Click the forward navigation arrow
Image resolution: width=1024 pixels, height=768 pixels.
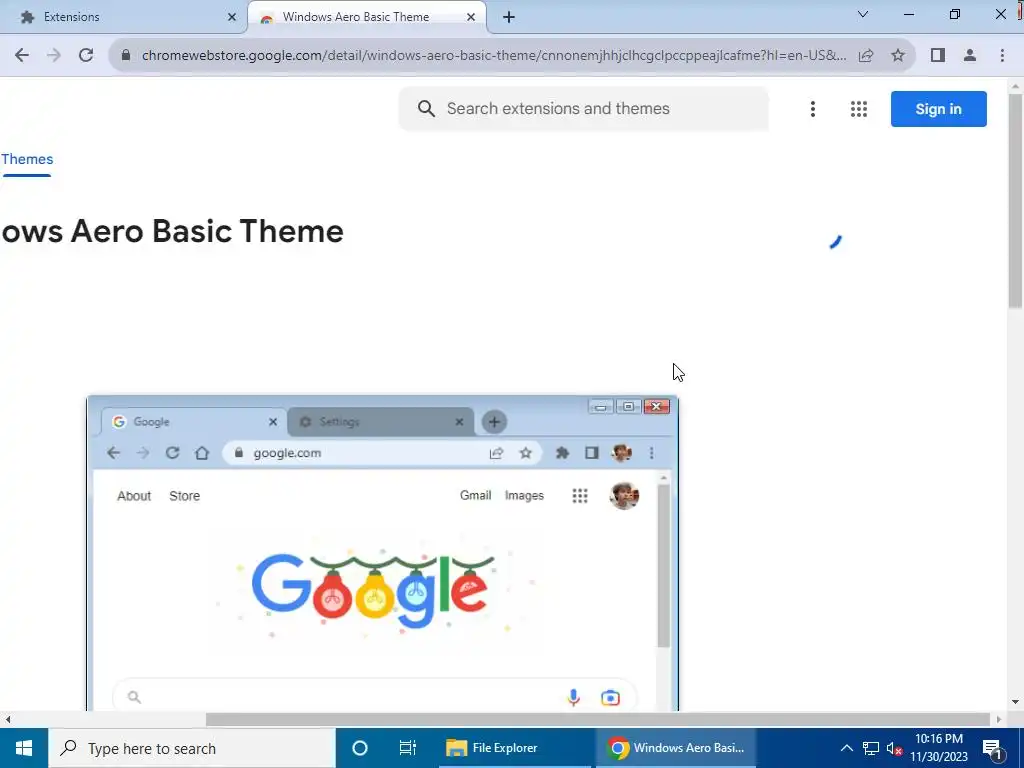[54, 56]
